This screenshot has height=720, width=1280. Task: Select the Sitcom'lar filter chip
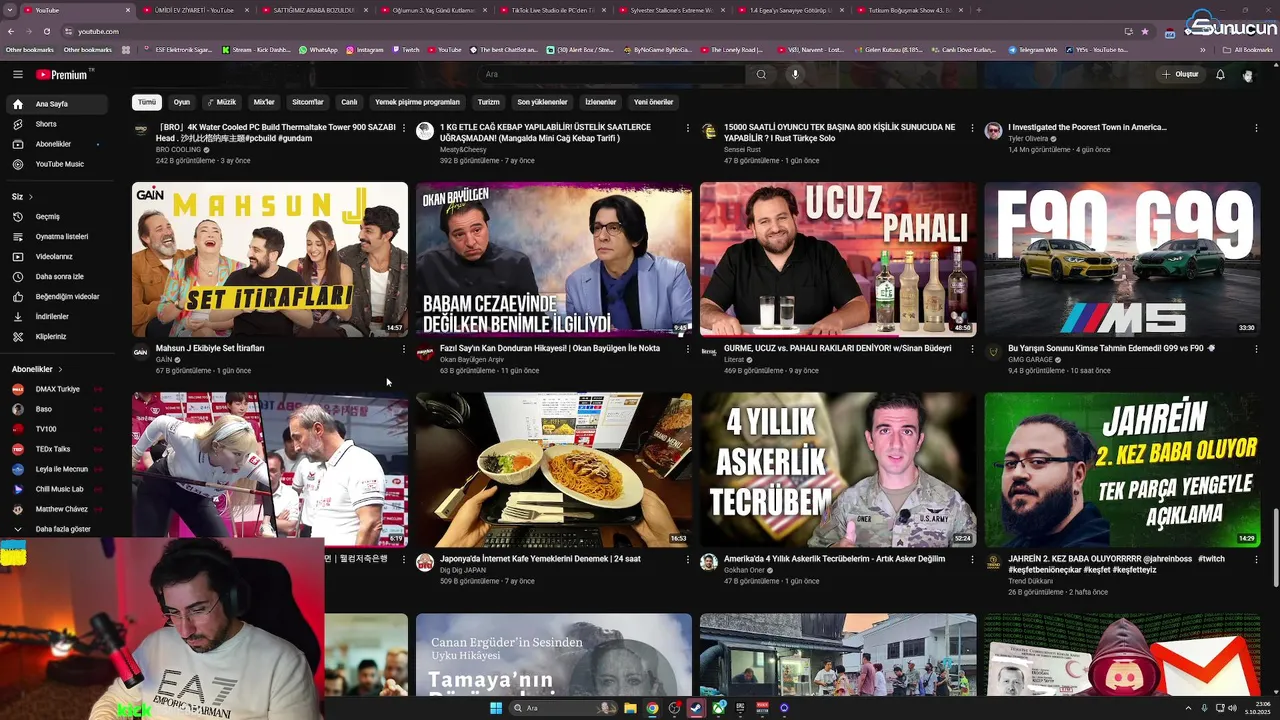308,102
